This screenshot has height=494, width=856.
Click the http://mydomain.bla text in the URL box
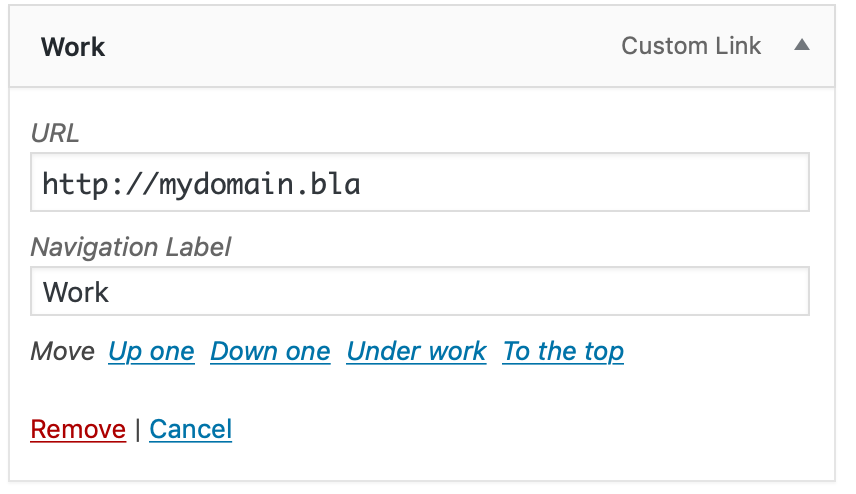coord(201,184)
